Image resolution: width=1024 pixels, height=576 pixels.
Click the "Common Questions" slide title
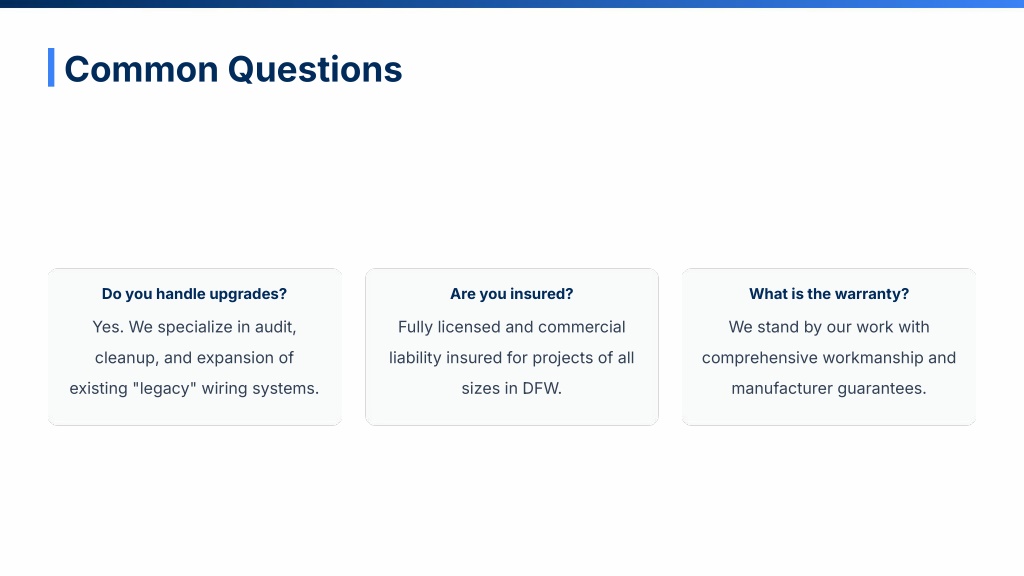(x=233, y=69)
